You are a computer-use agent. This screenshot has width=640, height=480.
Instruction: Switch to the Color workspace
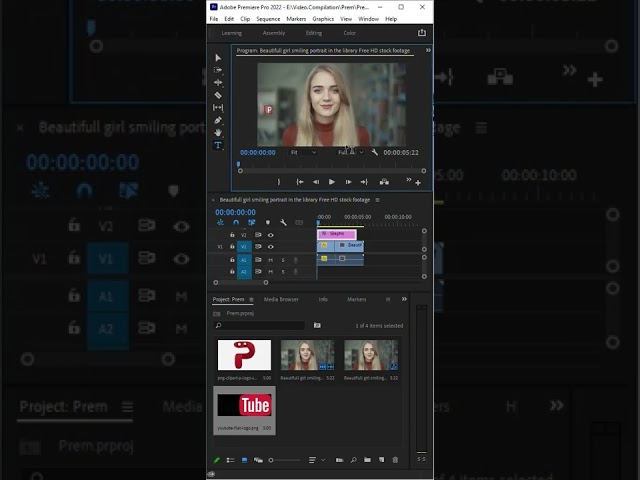pos(349,33)
